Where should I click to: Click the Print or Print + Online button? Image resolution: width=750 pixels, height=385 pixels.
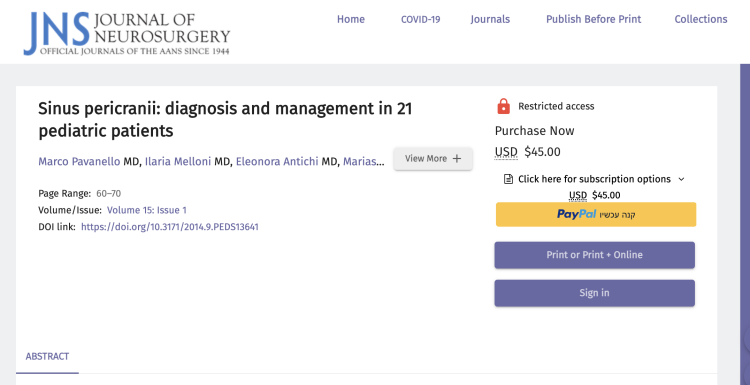(x=595, y=255)
